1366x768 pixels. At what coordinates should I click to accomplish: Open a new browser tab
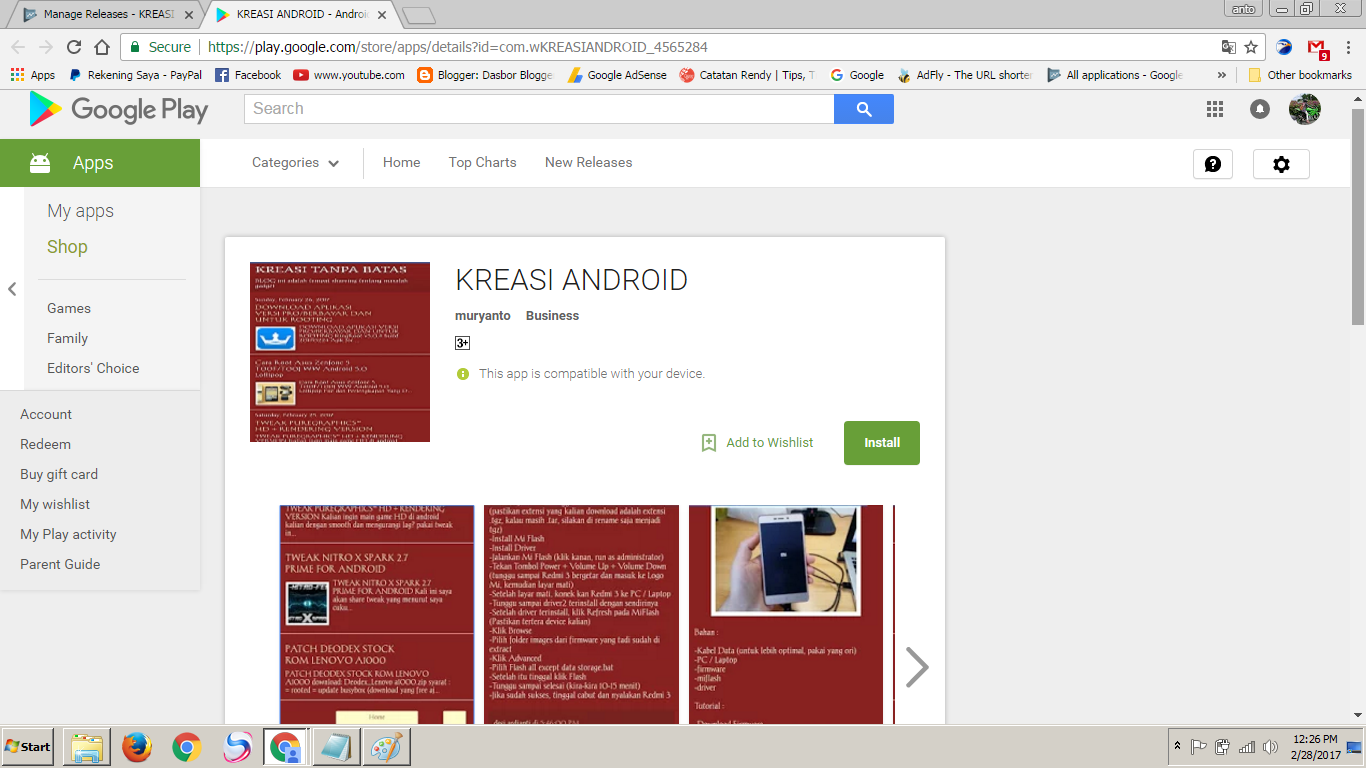tap(418, 14)
